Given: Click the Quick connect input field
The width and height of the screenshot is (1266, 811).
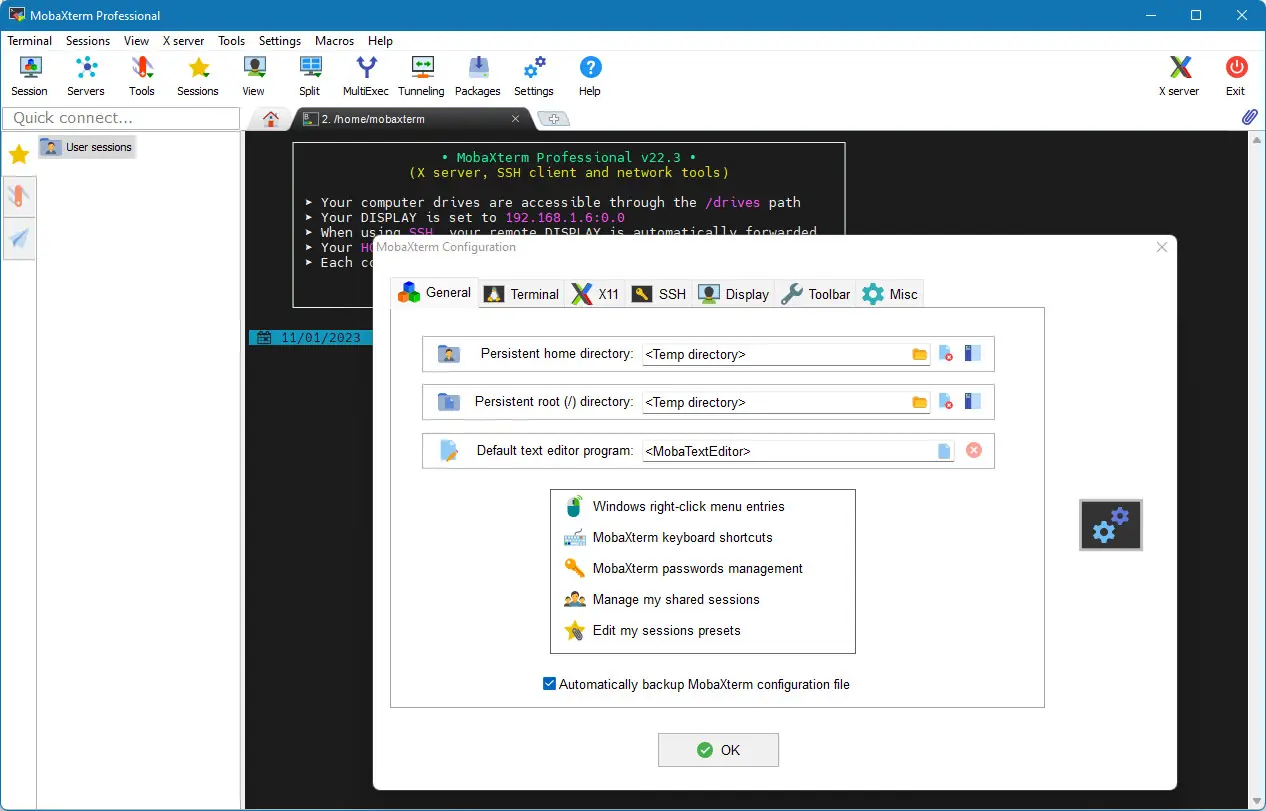Looking at the screenshot, I should [x=121, y=118].
